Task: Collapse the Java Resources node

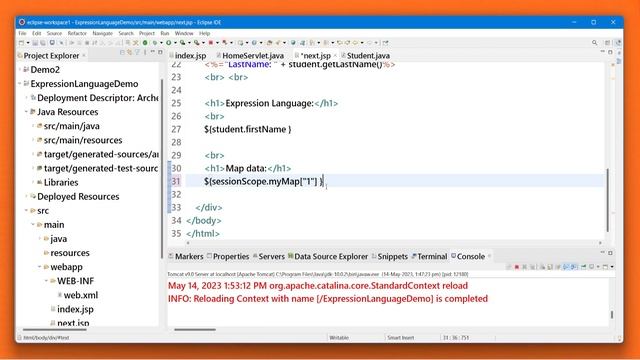Action: [27, 112]
